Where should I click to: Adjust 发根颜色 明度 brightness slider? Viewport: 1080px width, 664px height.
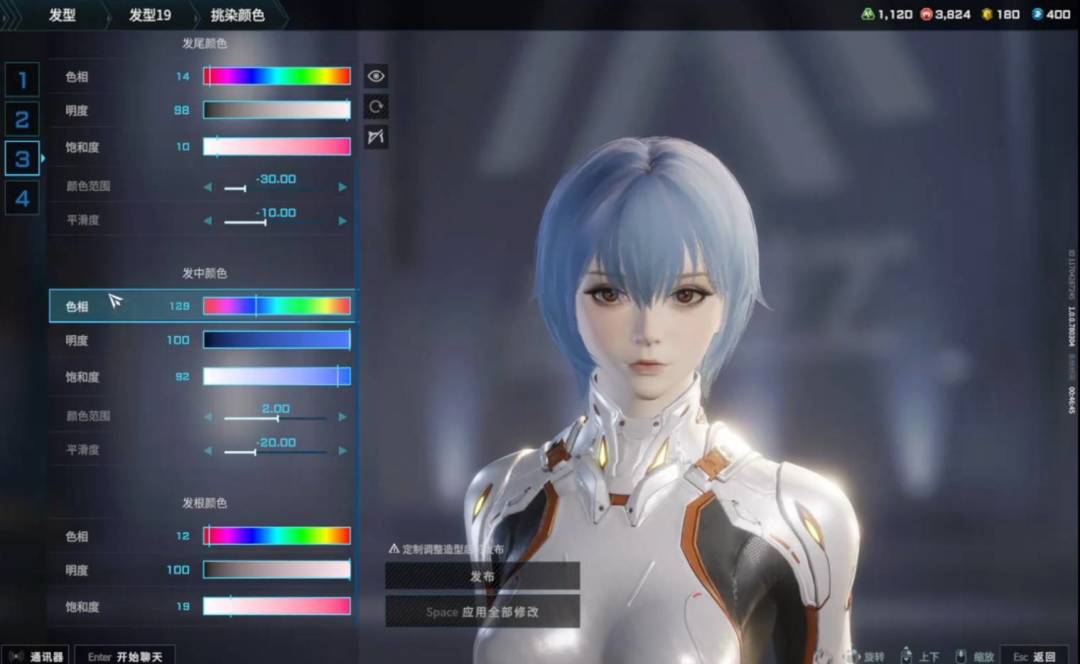click(x=277, y=570)
